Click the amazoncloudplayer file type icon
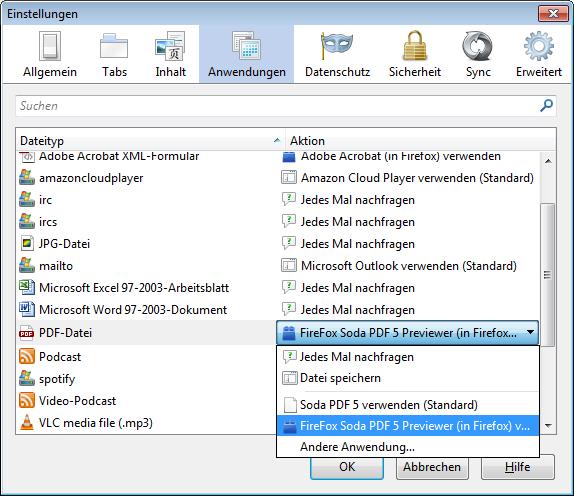This screenshot has height=496, width=574. point(27,178)
